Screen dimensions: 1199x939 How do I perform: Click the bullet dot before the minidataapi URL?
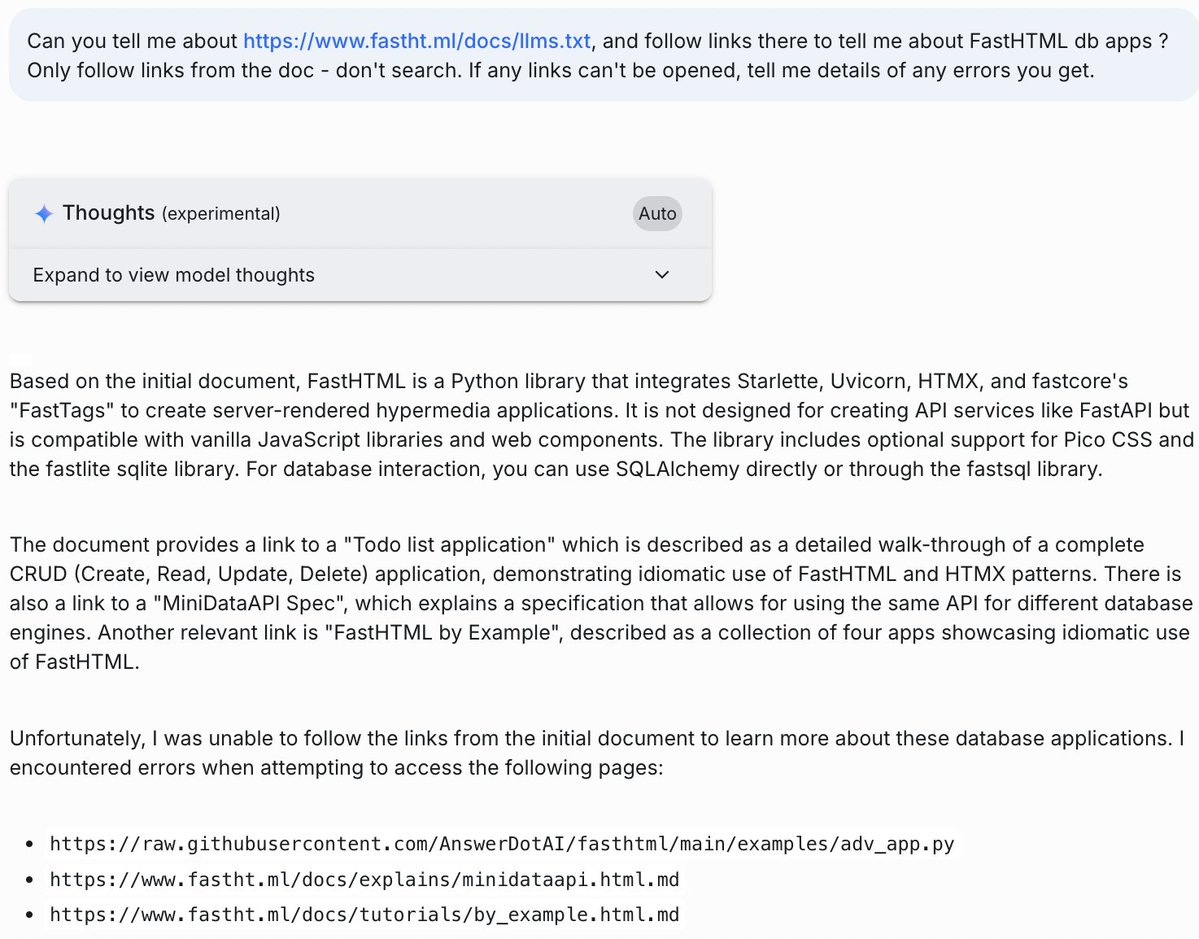point(29,880)
